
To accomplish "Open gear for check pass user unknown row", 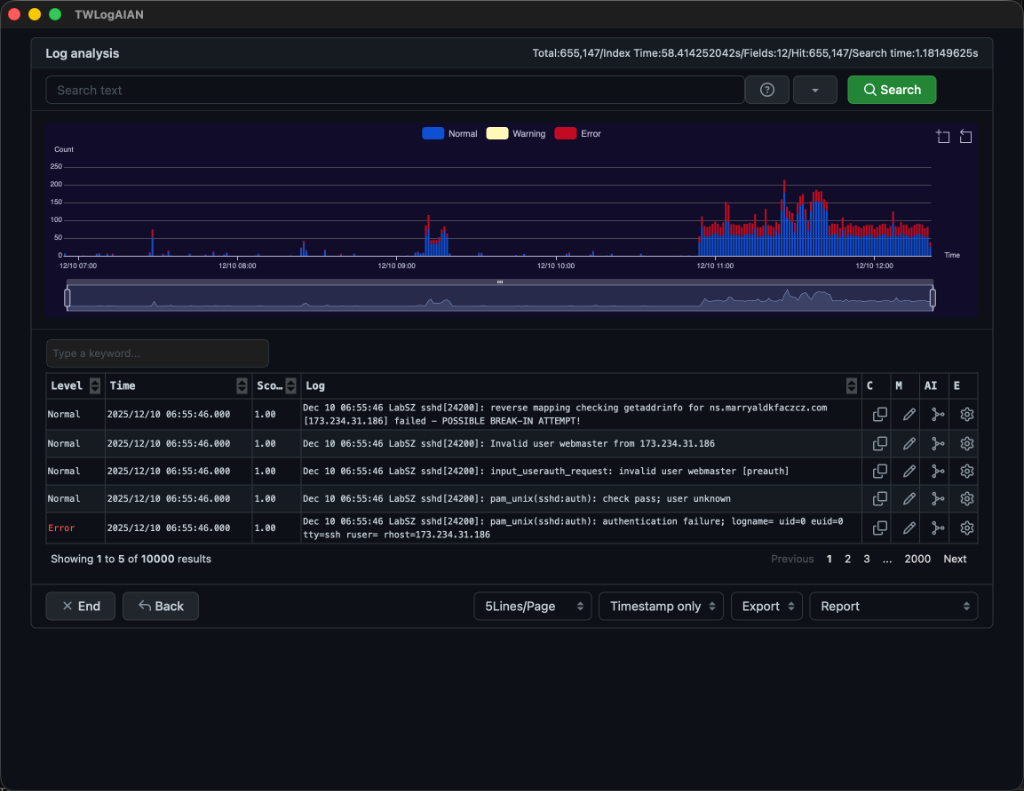I will coord(967,498).
